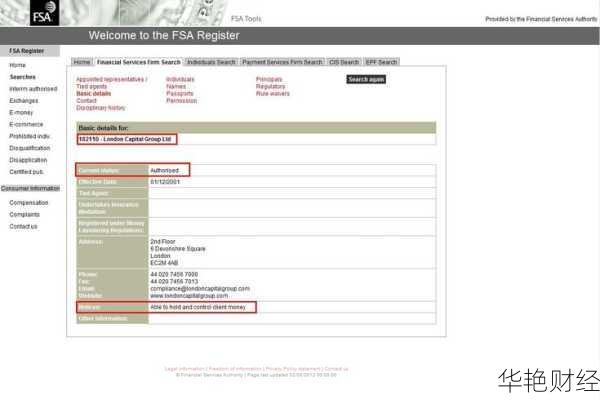Open Complaints in the sidebar

[24, 214]
